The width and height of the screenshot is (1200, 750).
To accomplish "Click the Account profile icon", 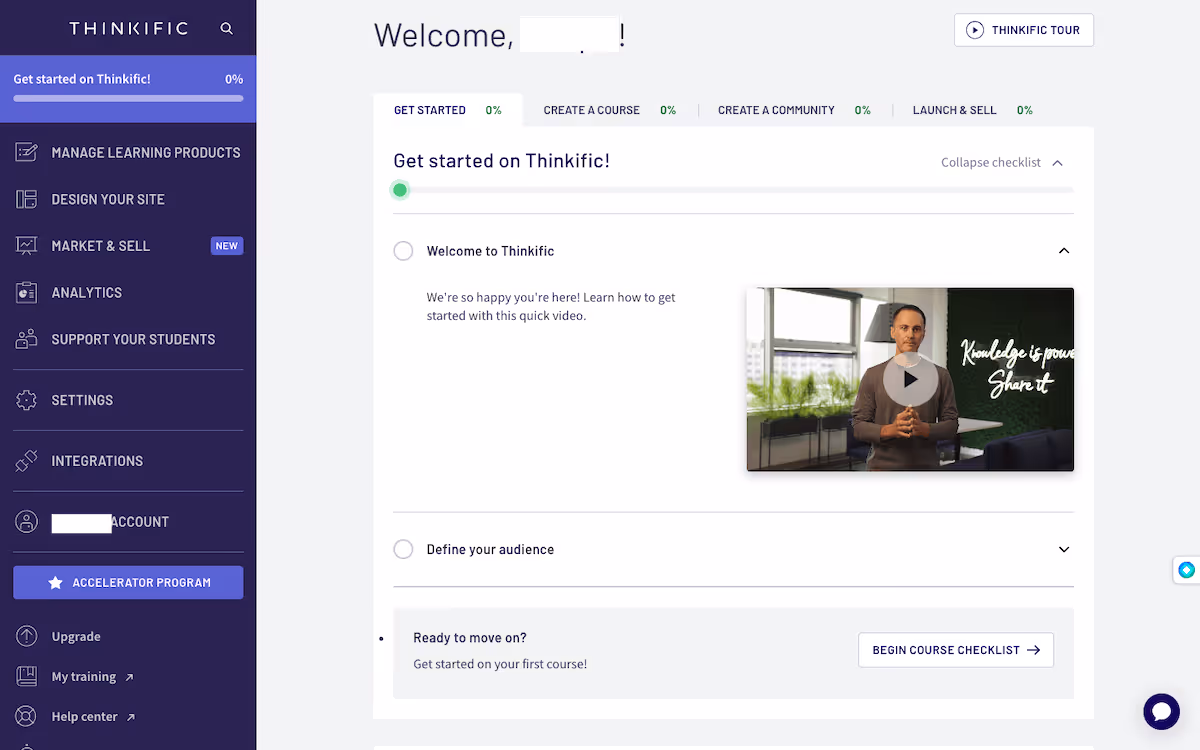I will pyautogui.click(x=27, y=522).
